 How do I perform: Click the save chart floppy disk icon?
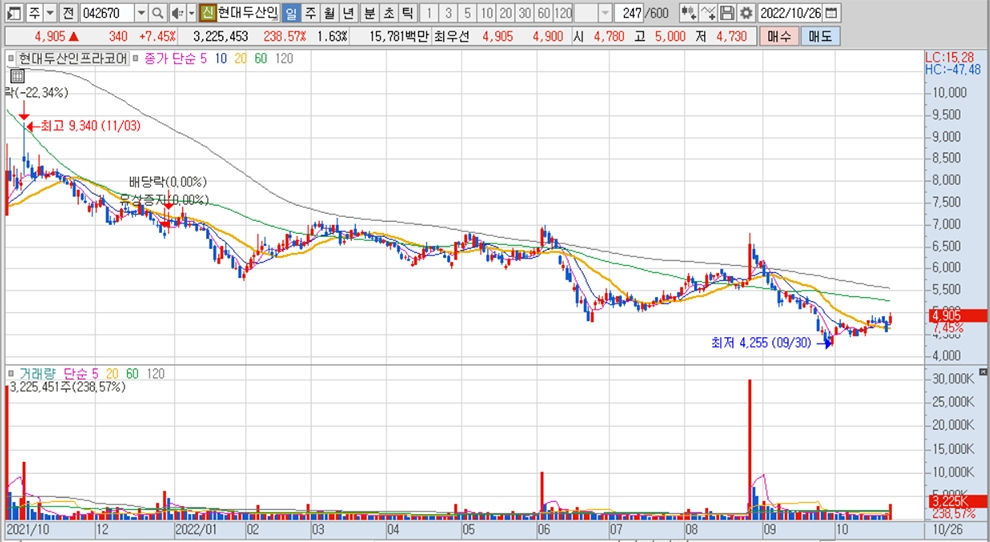coord(727,13)
